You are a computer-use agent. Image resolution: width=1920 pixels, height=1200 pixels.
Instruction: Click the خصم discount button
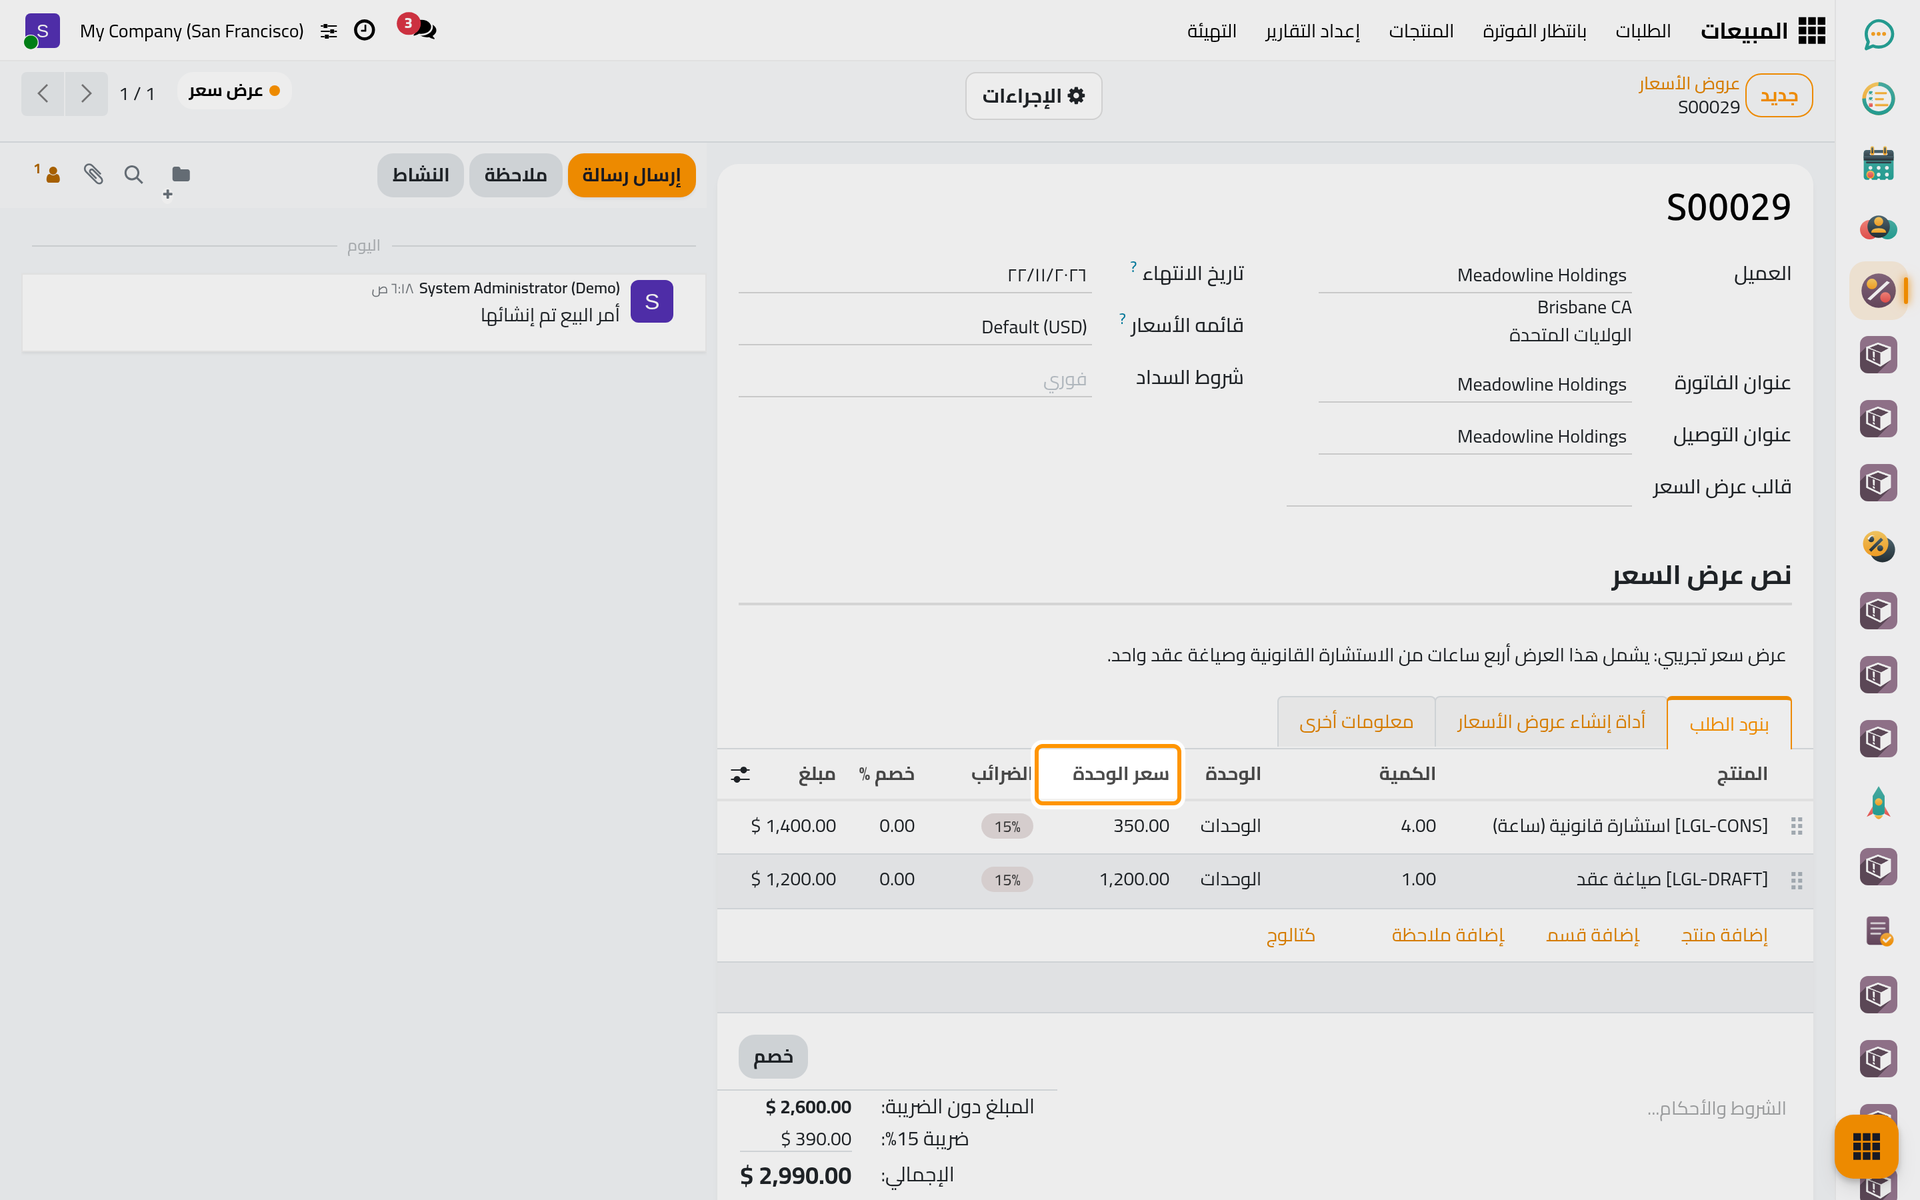(x=773, y=1057)
